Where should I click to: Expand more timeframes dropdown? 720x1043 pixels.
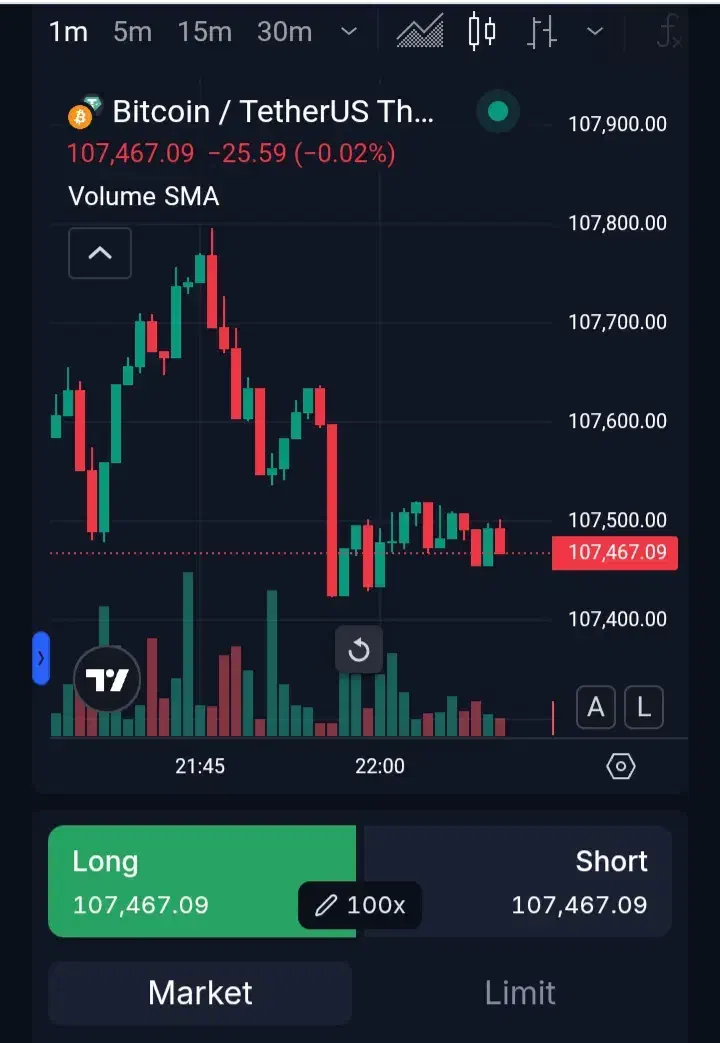pos(349,32)
